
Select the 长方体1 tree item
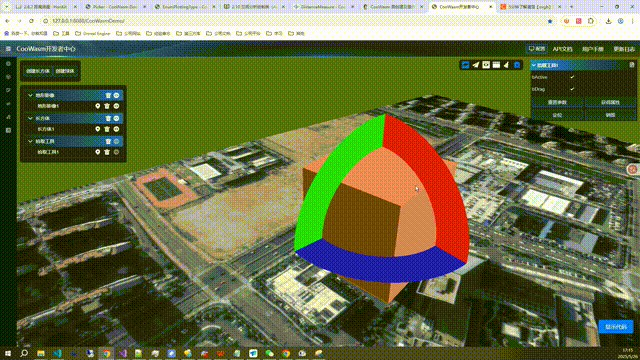tap(46, 129)
